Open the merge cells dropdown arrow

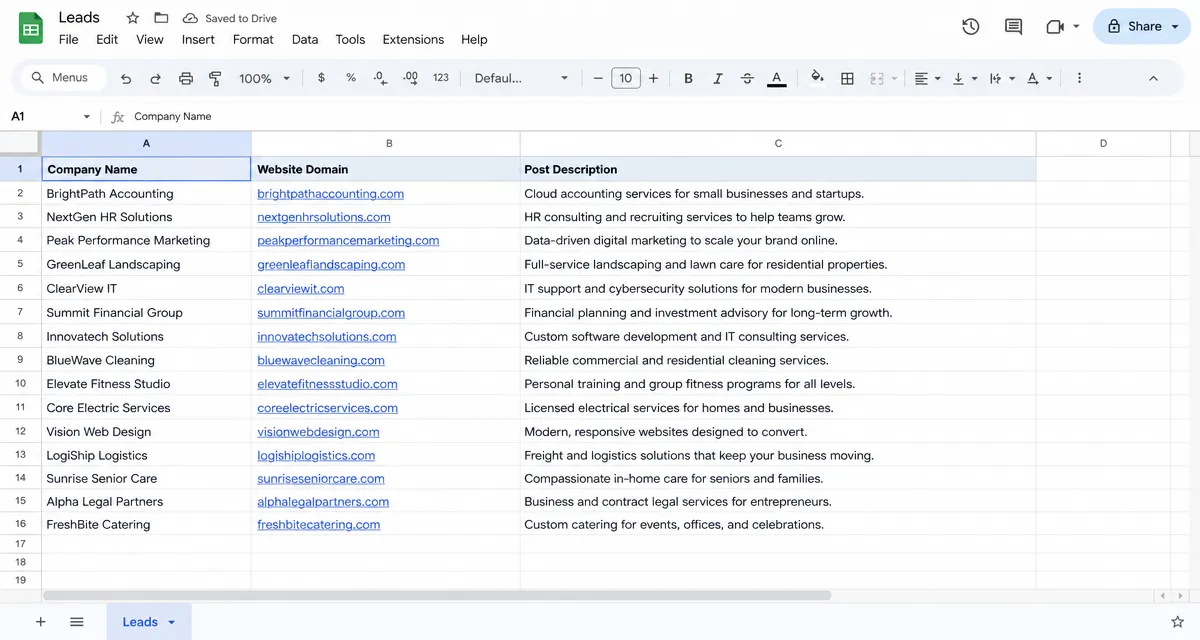point(894,78)
